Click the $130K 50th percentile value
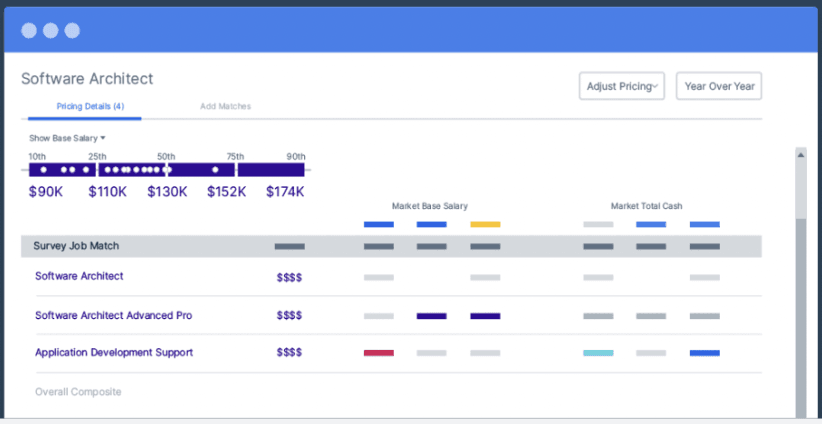The width and height of the screenshot is (822, 424). 167,191
